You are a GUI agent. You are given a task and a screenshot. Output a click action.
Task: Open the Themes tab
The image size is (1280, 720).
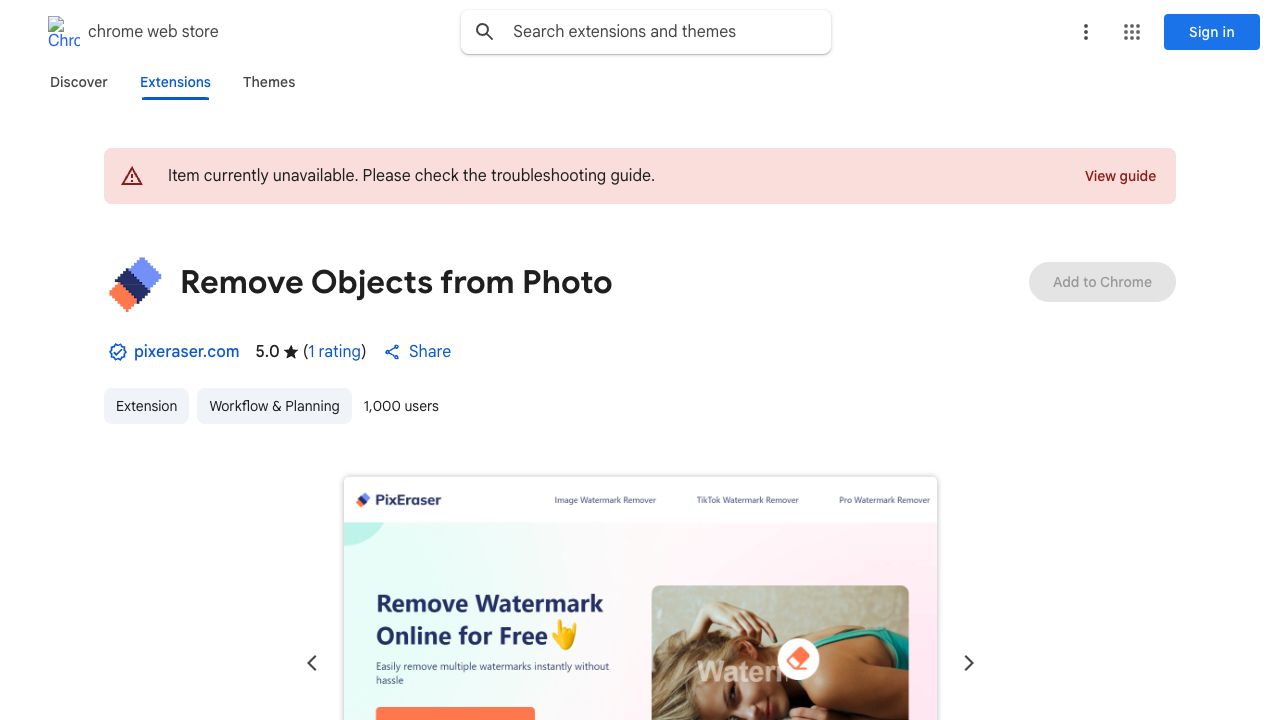point(269,82)
